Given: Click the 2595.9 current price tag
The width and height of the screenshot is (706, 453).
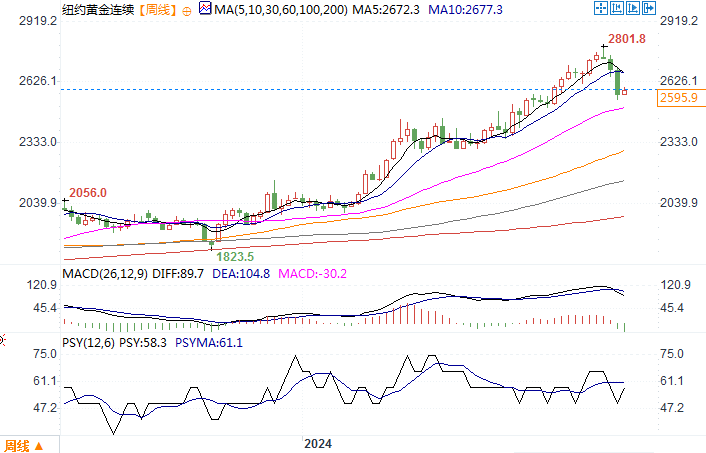Looking at the screenshot, I should pyautogui.click(x=681, y=98).
